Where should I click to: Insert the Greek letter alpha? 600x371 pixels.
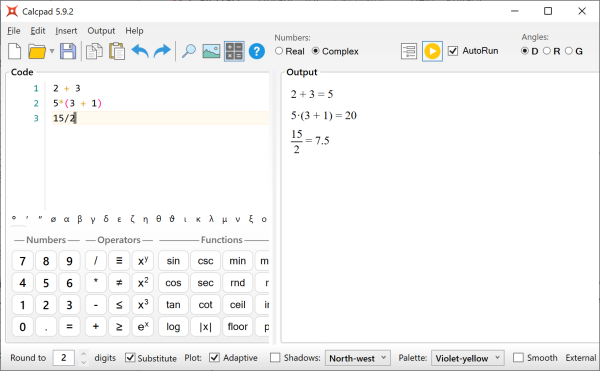[x=66, y=219]
